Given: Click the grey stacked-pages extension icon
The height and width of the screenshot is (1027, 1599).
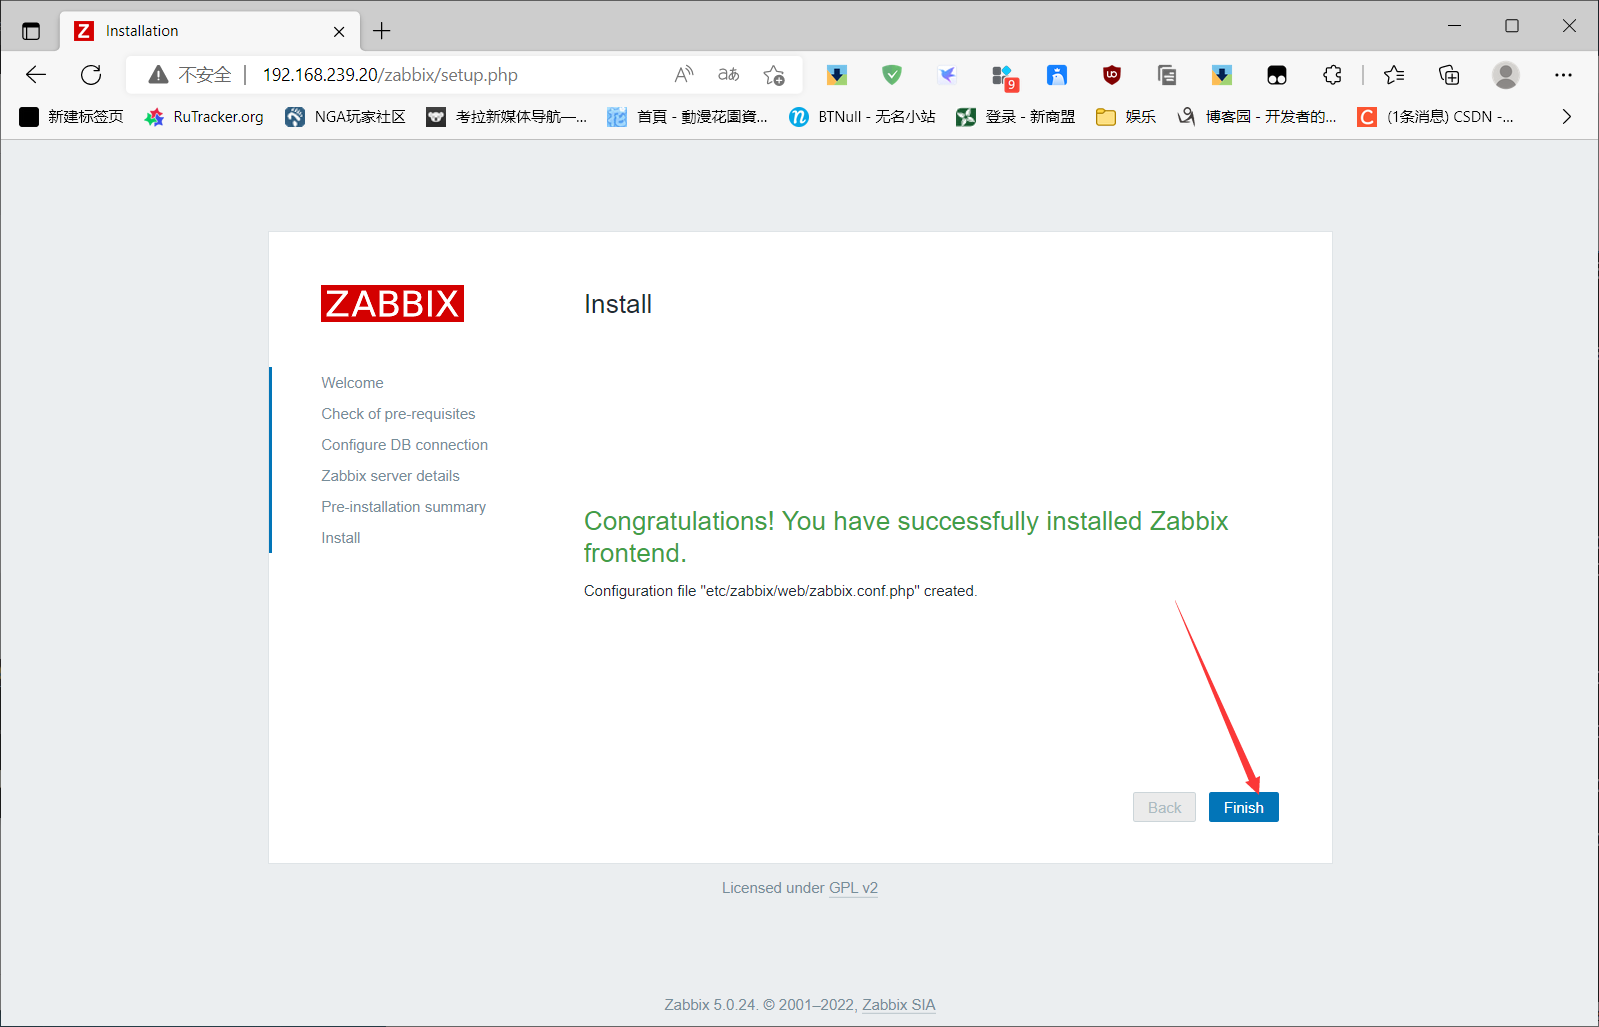Looking at the screenshot, I should tap(1167, 75).
